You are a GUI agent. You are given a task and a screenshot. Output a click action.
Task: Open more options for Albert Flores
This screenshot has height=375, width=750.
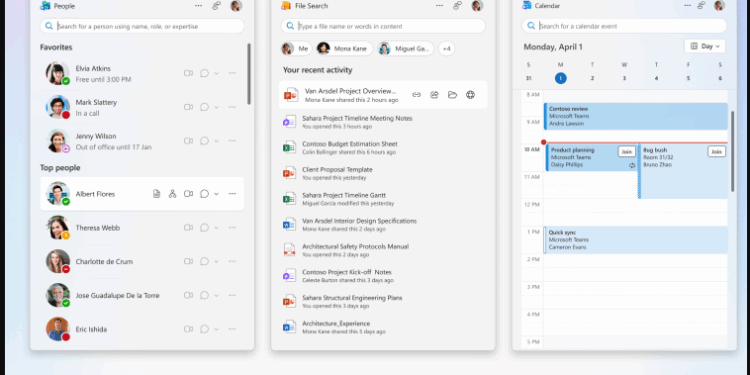(x=232, y=194)
